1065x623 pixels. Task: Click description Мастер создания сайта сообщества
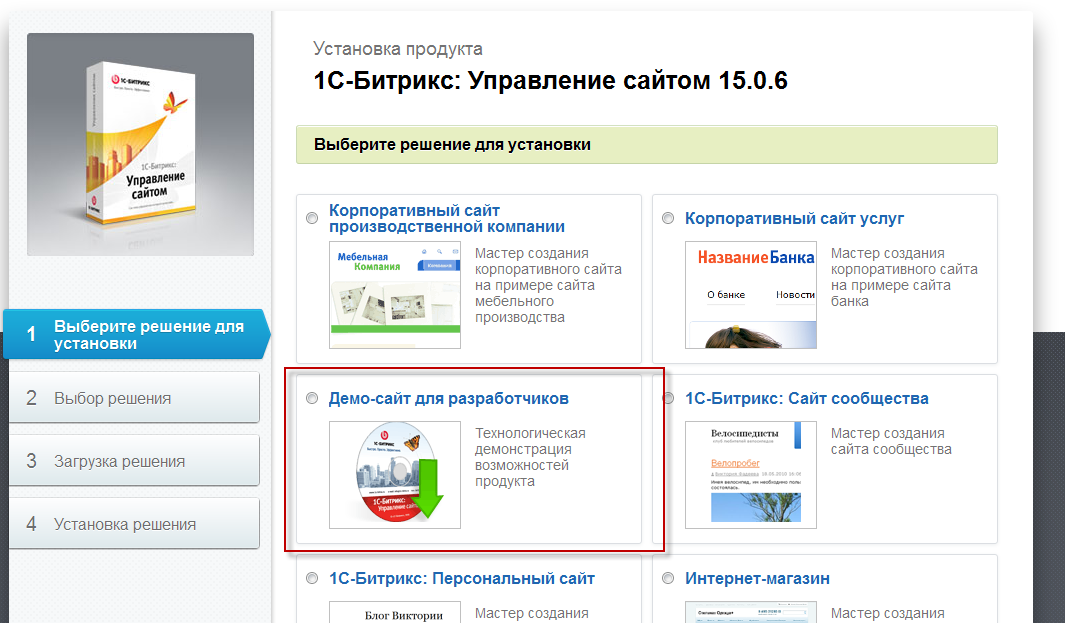891,441
